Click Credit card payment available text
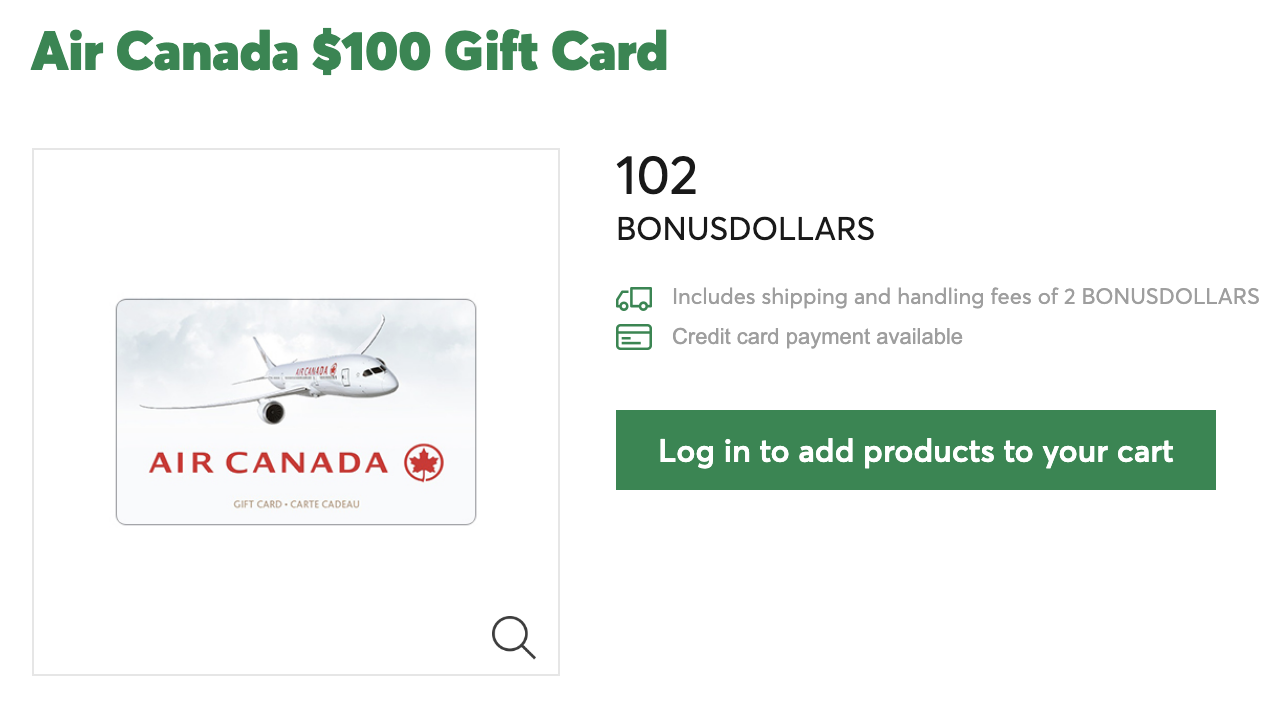The width and height of the screenshot is (1286, 702). (x=817, y=337)
